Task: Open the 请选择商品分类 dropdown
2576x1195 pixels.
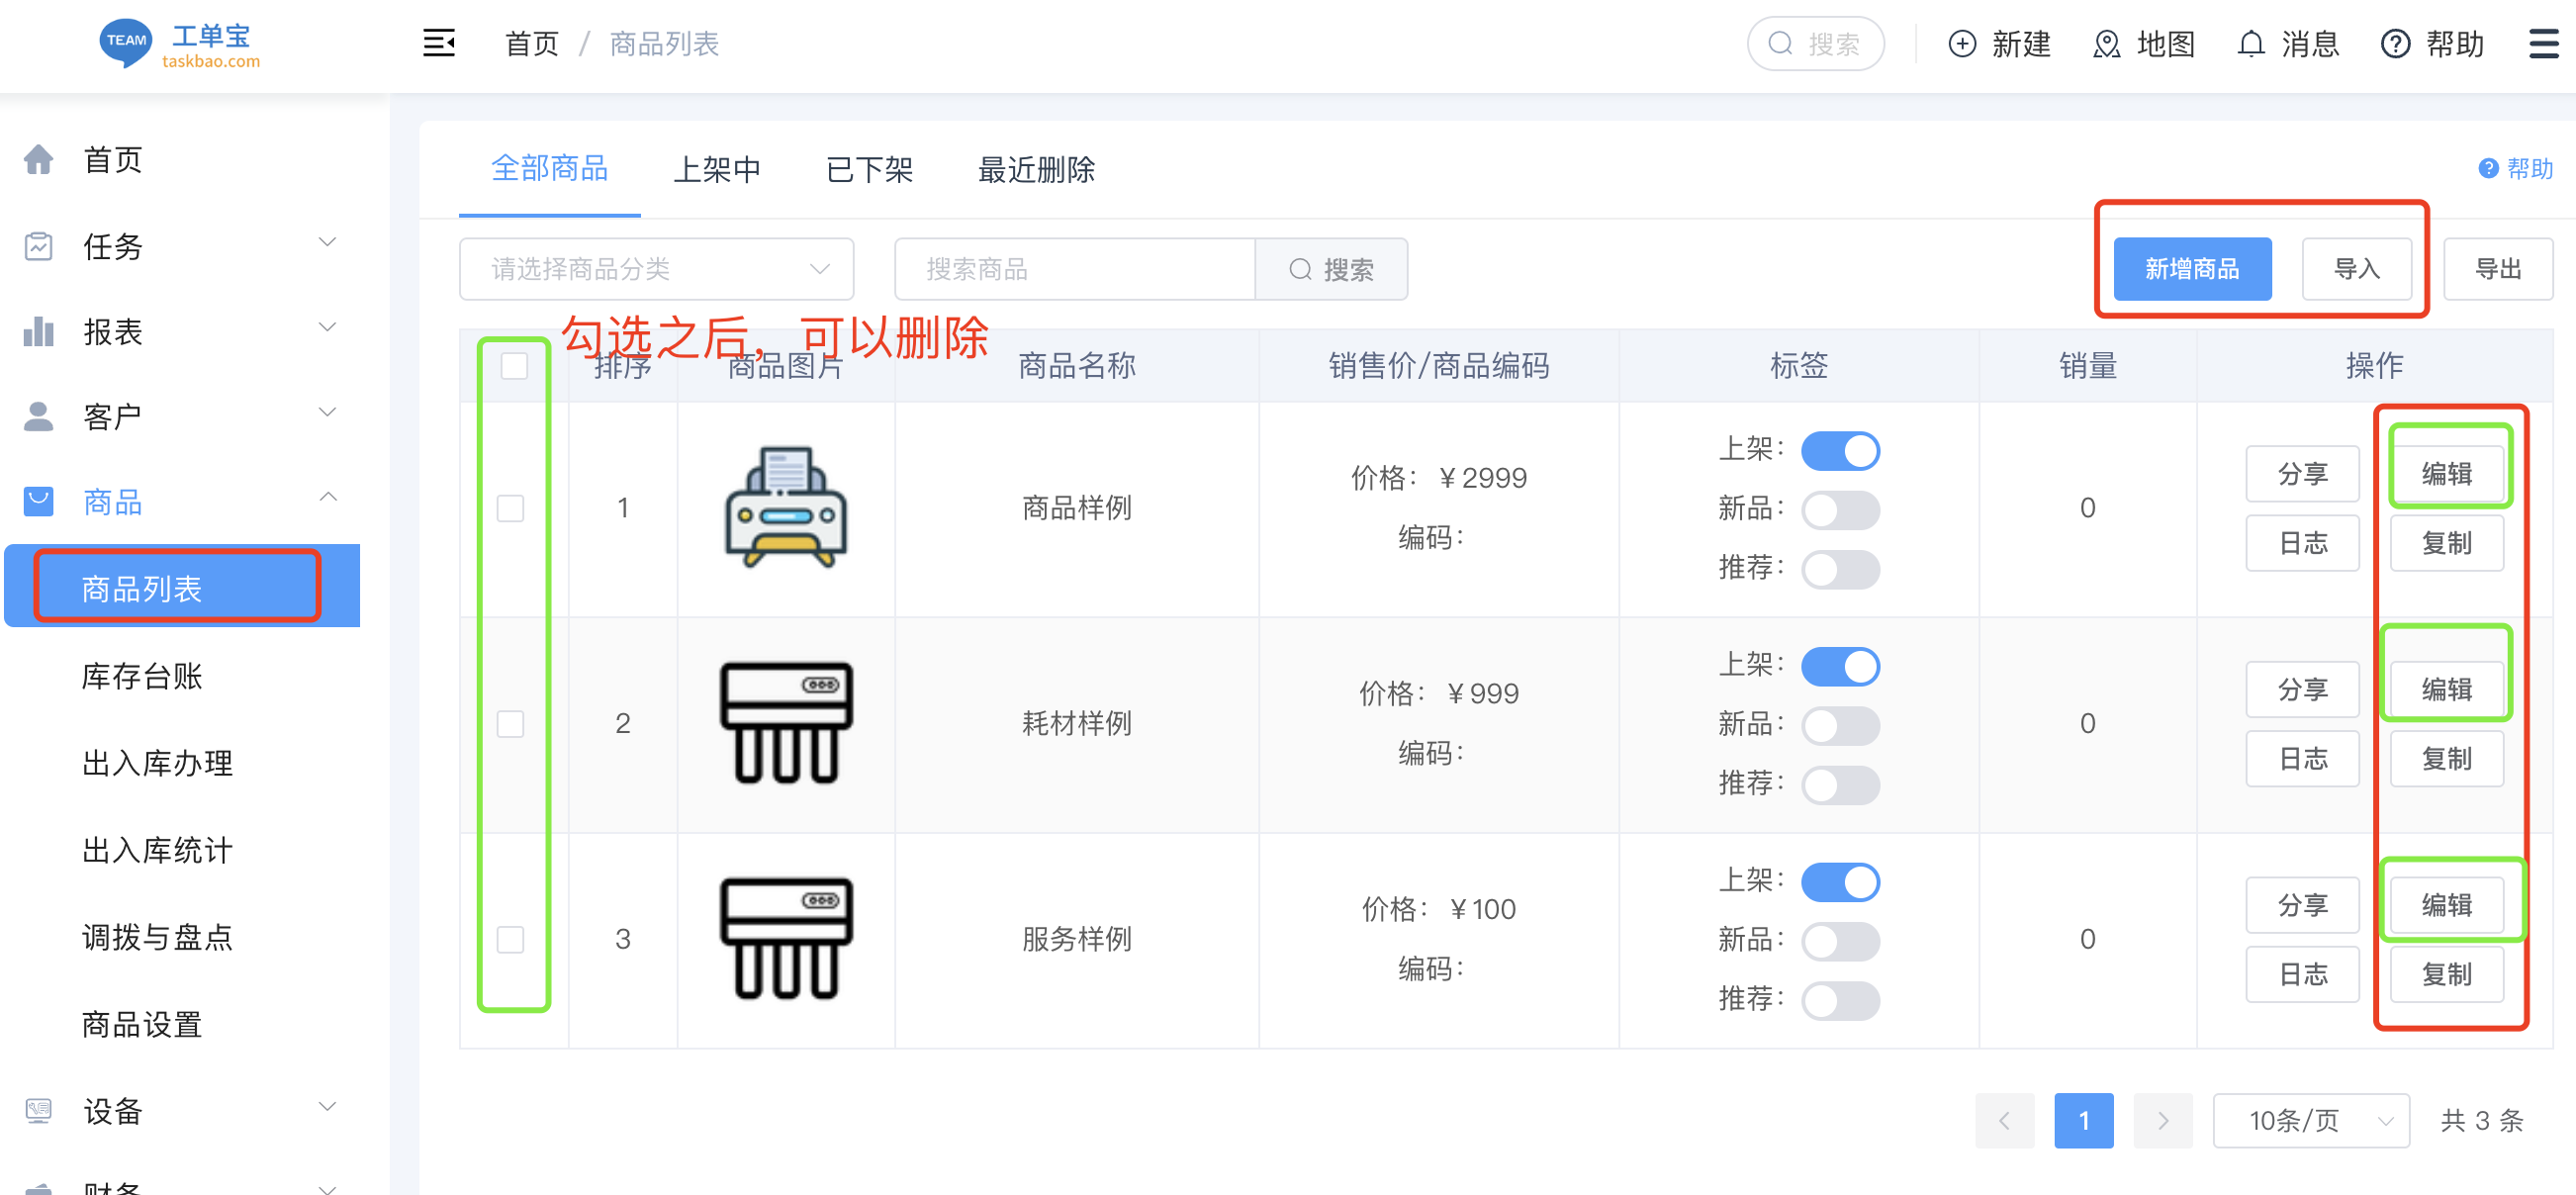Action: coord(656,269)
